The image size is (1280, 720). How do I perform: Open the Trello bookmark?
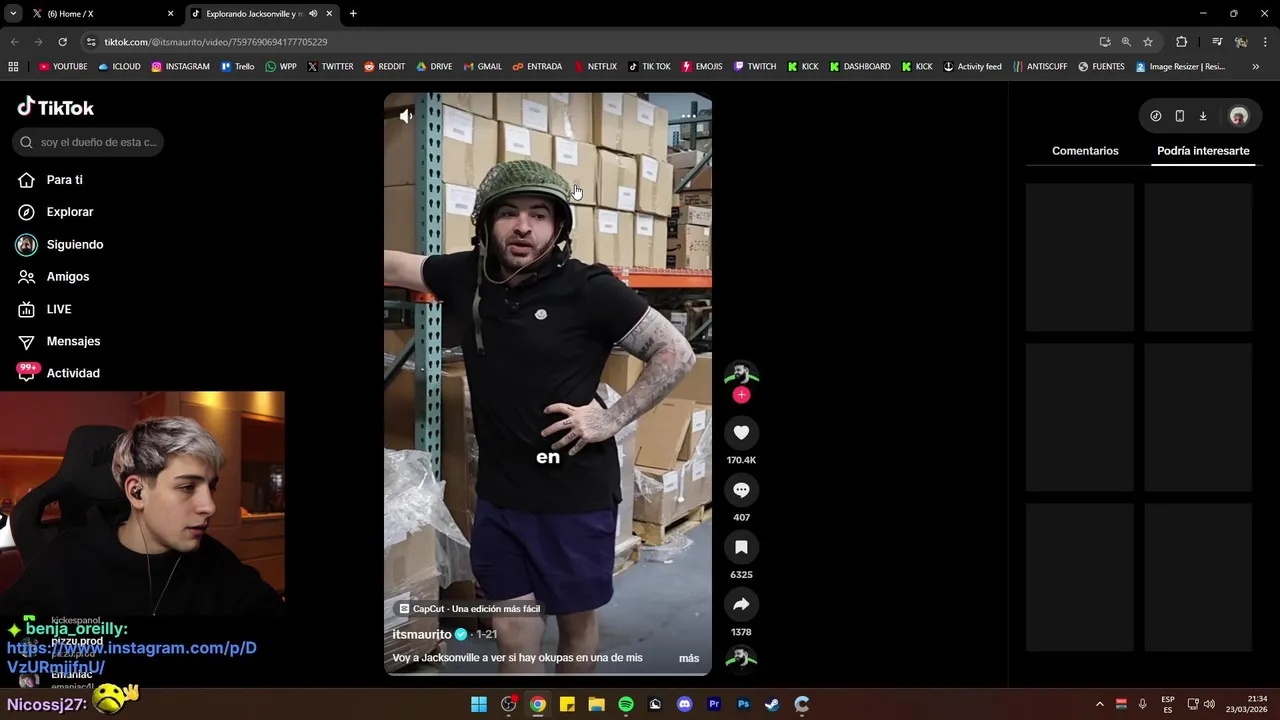point(238,67)
